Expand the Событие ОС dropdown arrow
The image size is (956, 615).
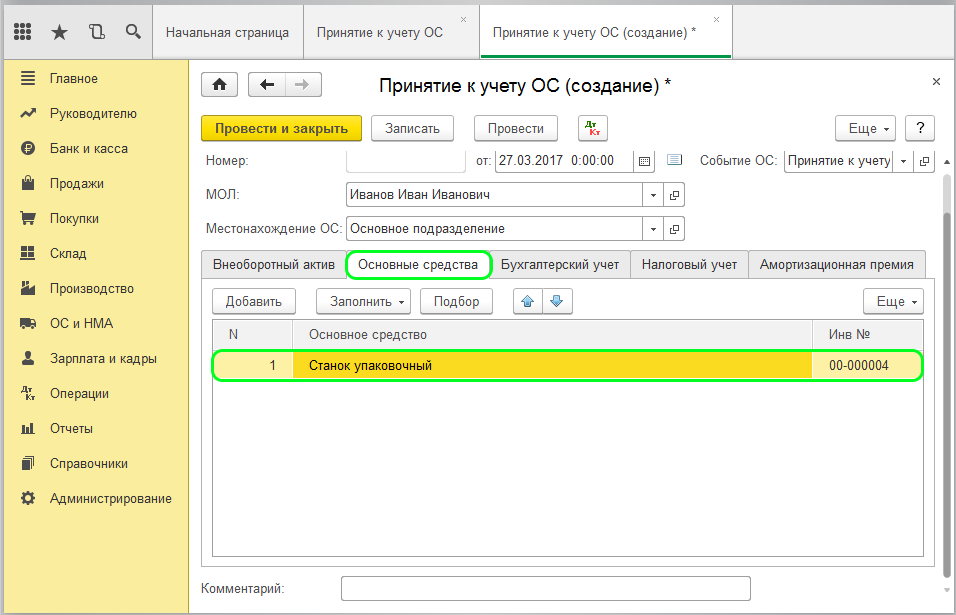(x=903, y=161)
